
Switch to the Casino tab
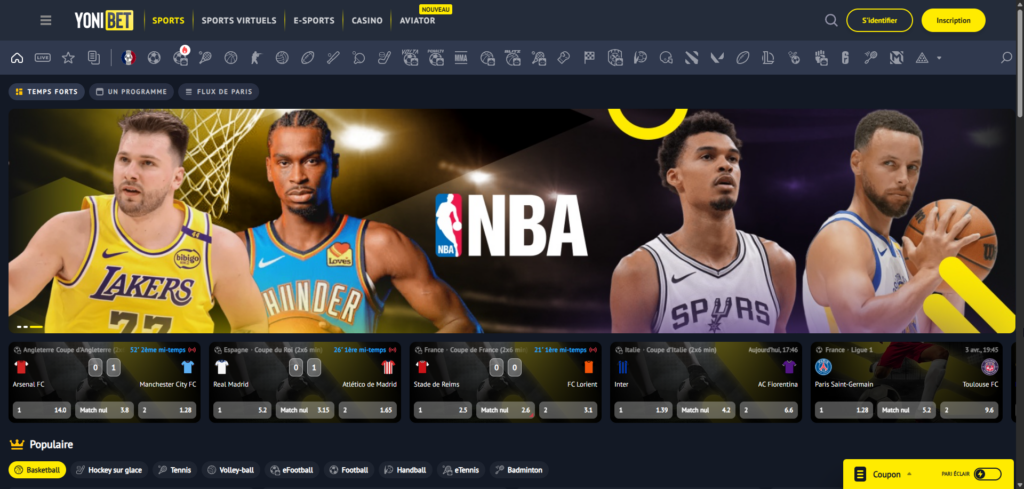(x=366, y=20)
